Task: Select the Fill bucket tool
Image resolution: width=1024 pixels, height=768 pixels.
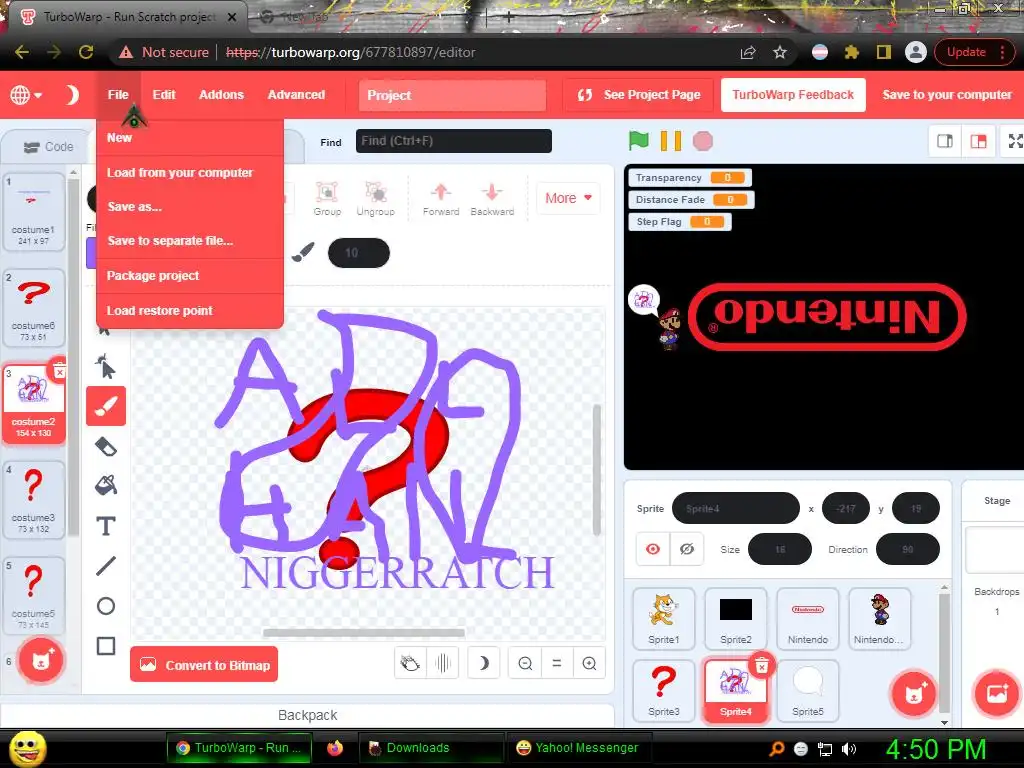Action: pos(106,485)
